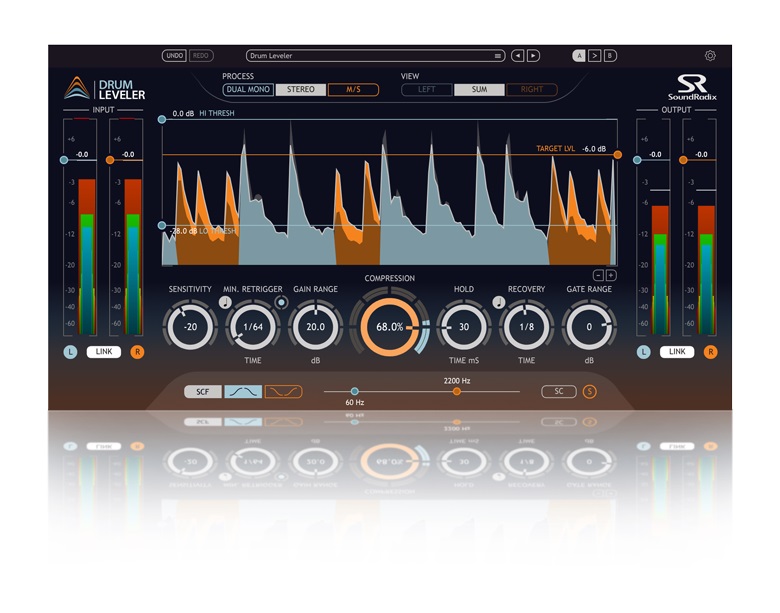Toggle Min. Retrigger note sync icon
Screen dimensions: 780x613
pos(225,302)
